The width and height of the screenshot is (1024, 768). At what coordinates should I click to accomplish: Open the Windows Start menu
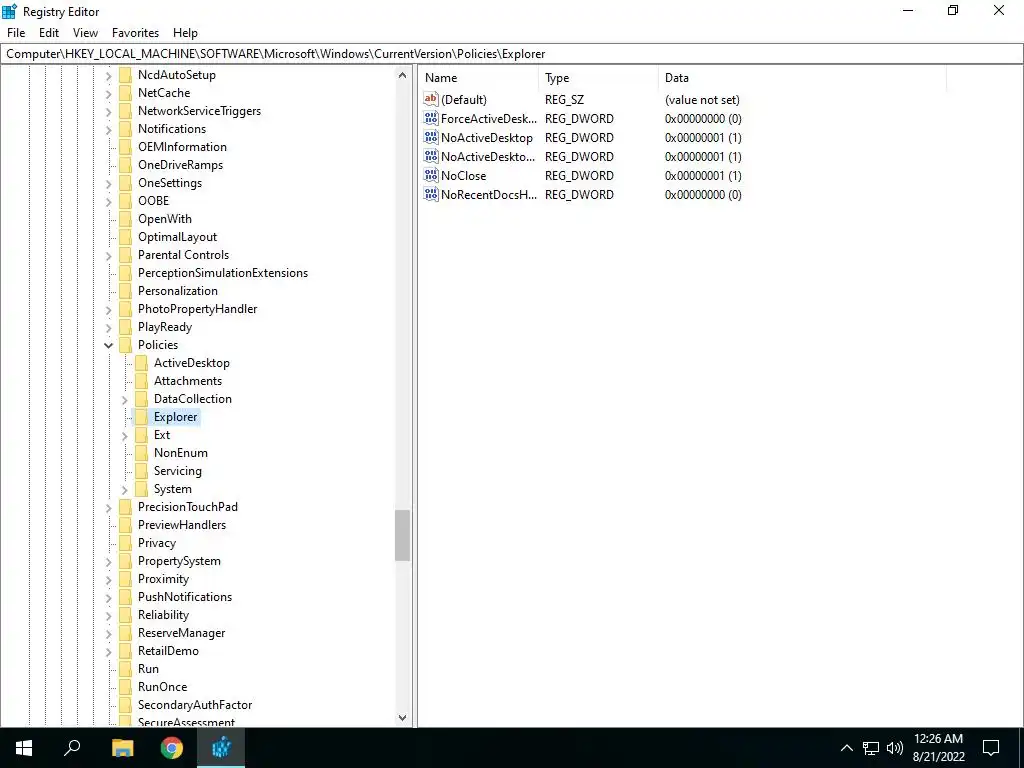click(x=24, y=748)
